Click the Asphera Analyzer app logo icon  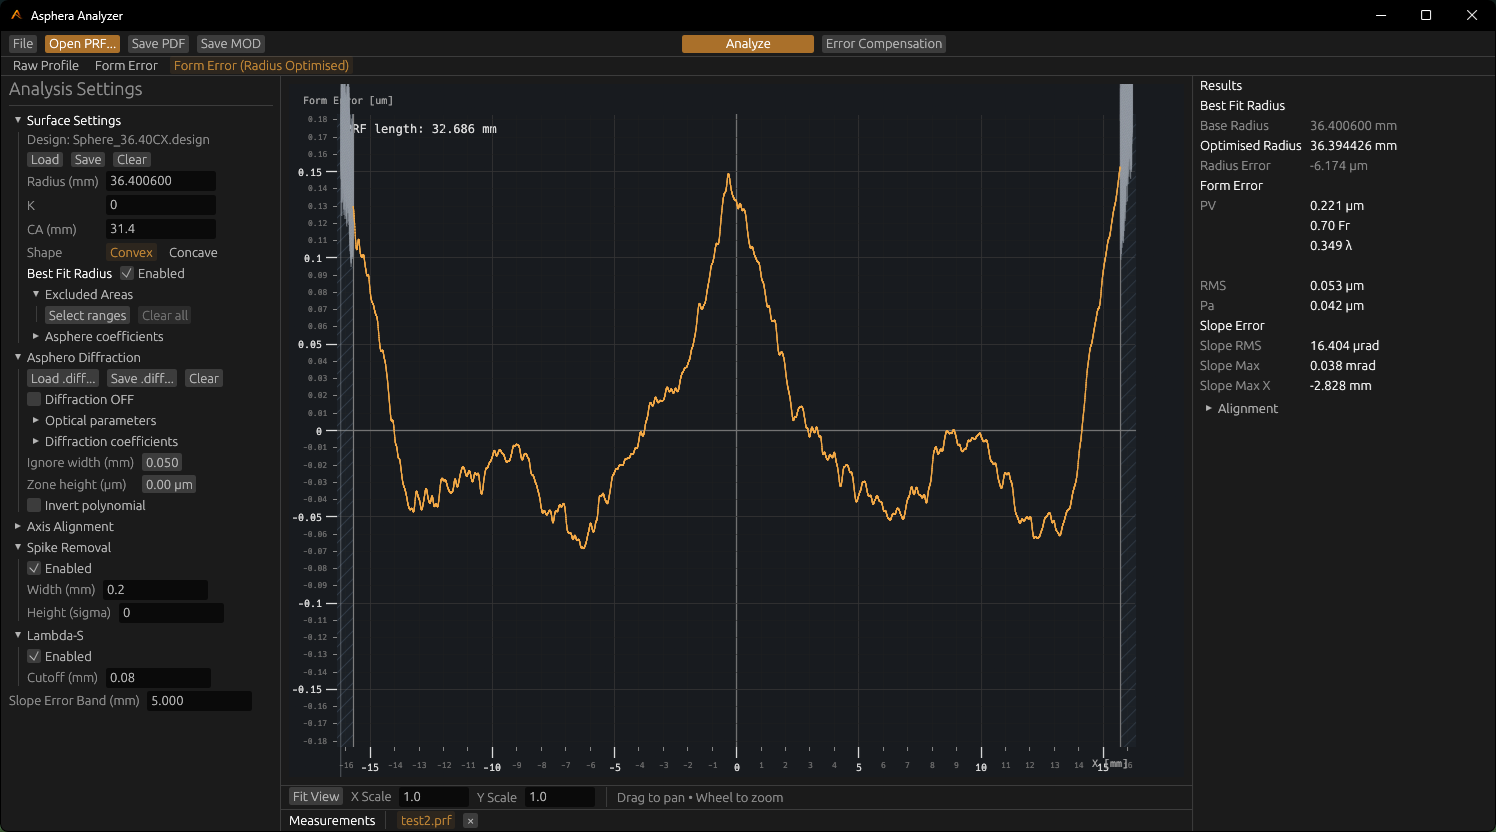click(16, 15)
